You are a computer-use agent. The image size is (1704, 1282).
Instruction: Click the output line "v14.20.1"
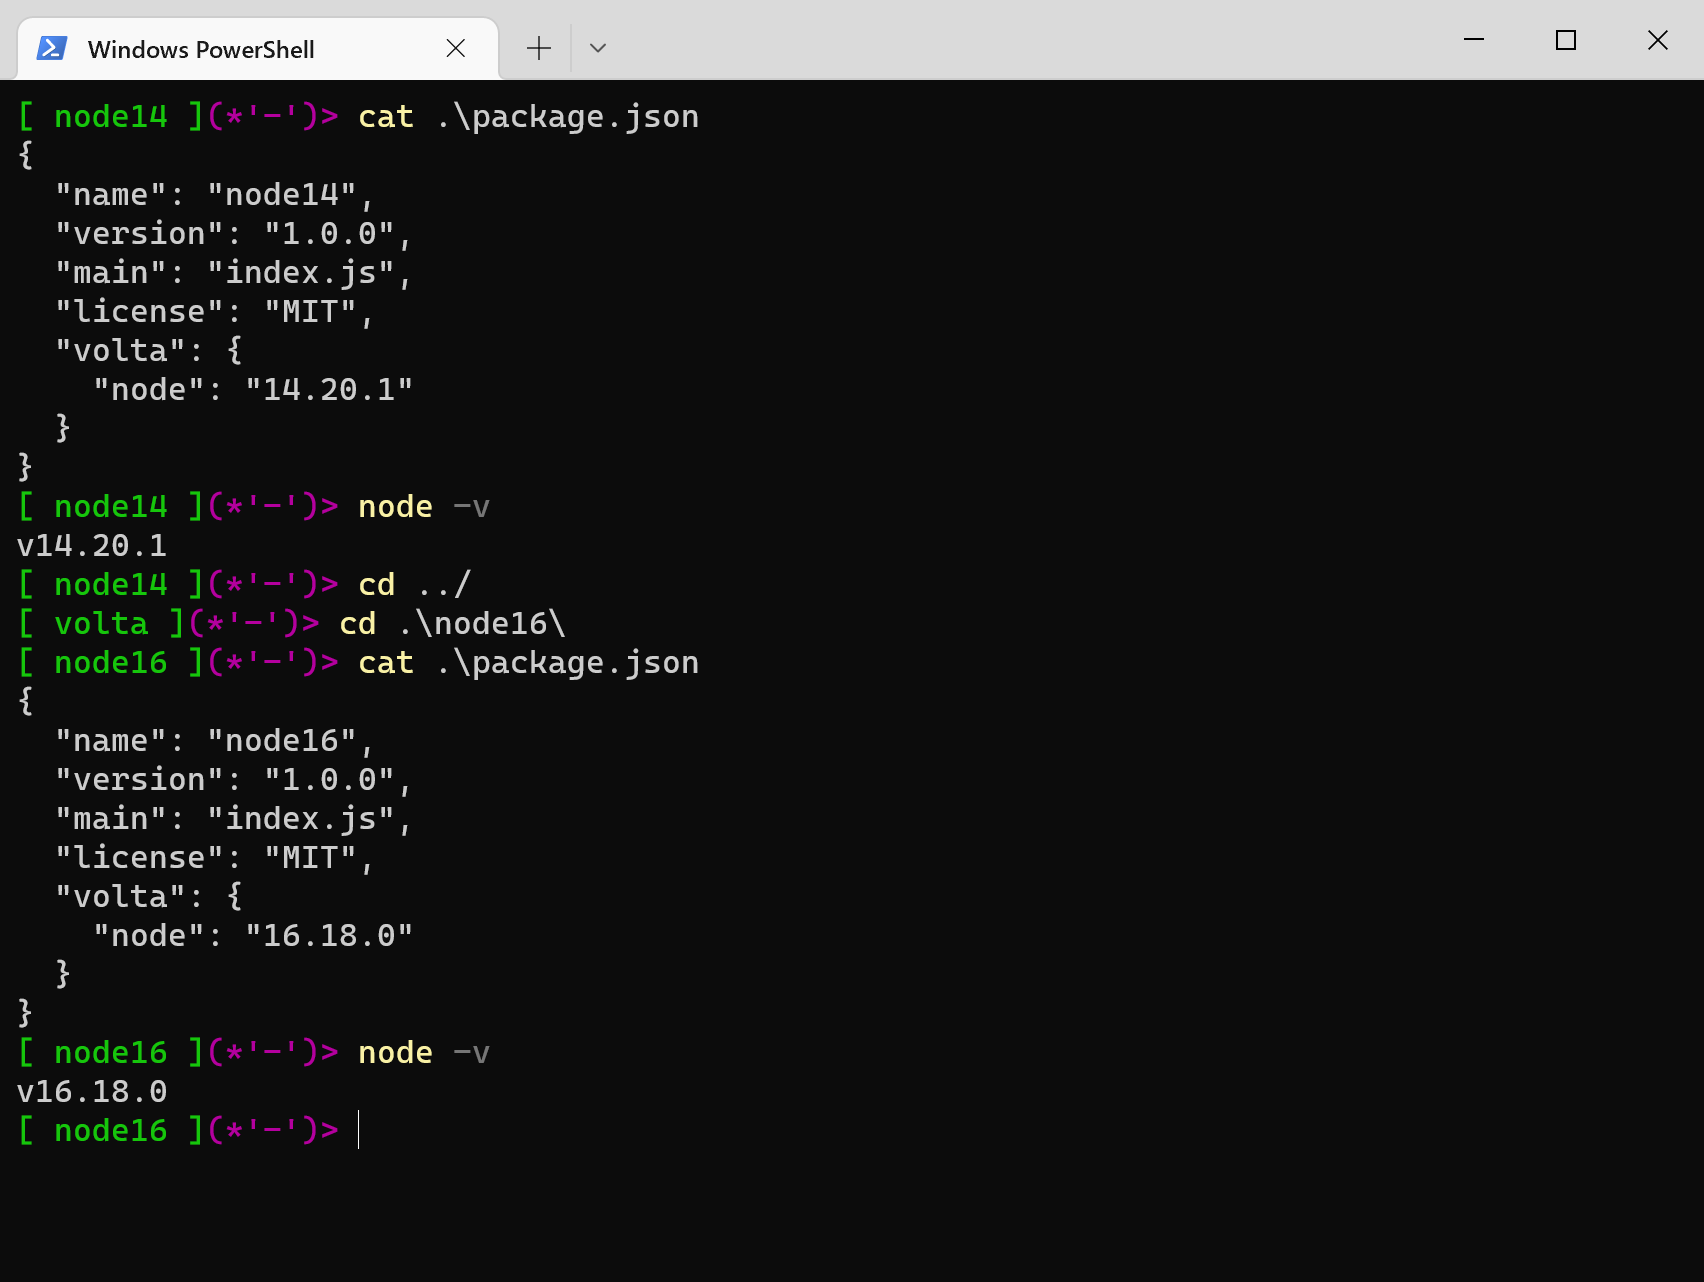(x=92, y=546)
